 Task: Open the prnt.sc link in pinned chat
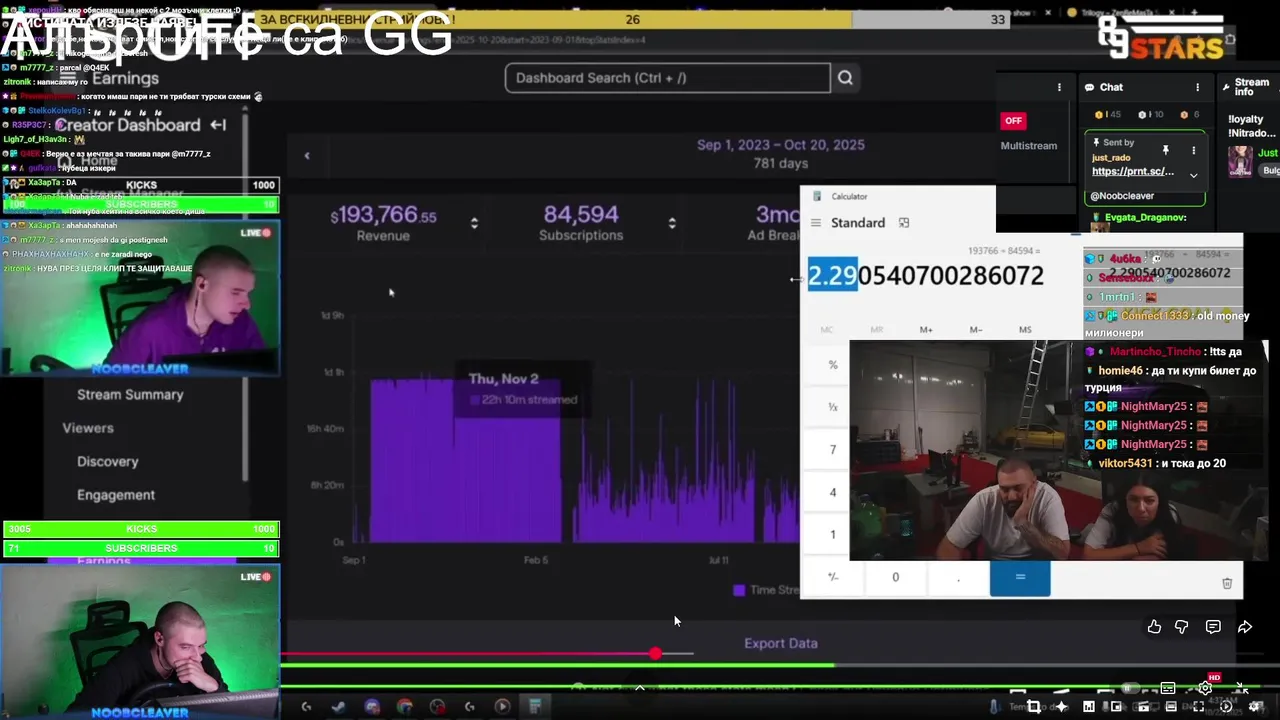point(1133,171)
